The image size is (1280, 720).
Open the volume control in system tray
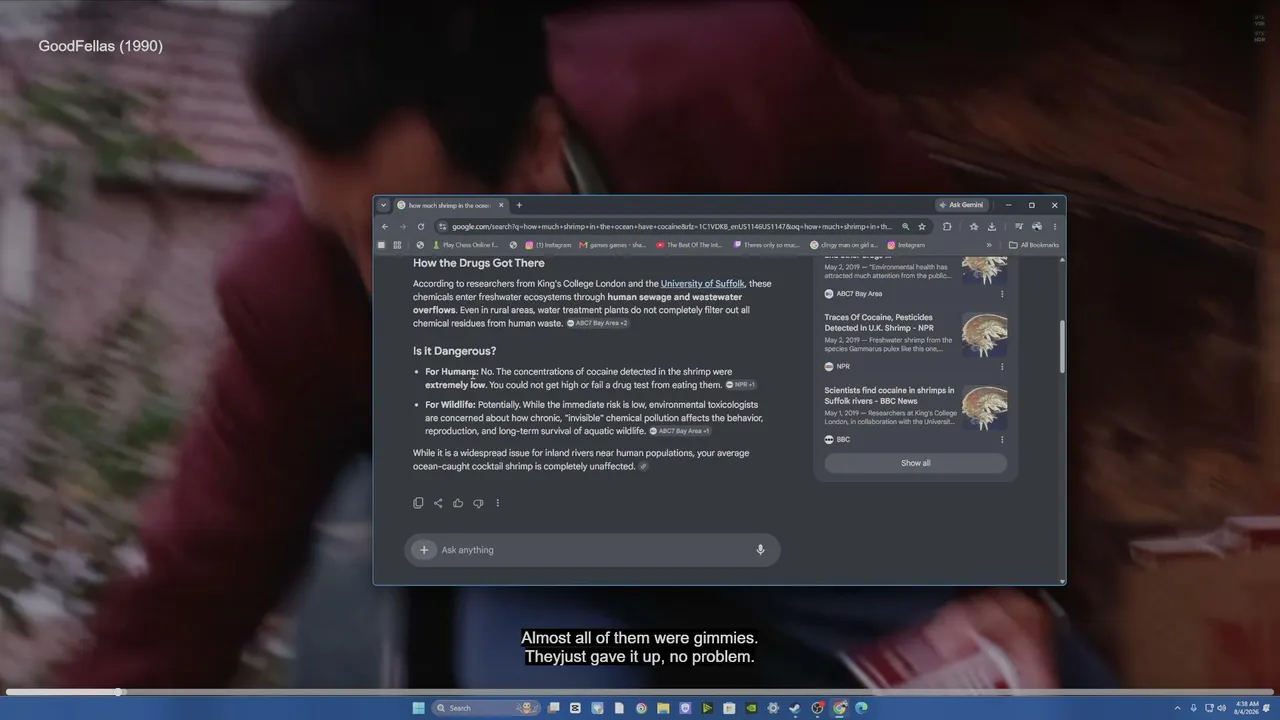(x=1221, y=708)
